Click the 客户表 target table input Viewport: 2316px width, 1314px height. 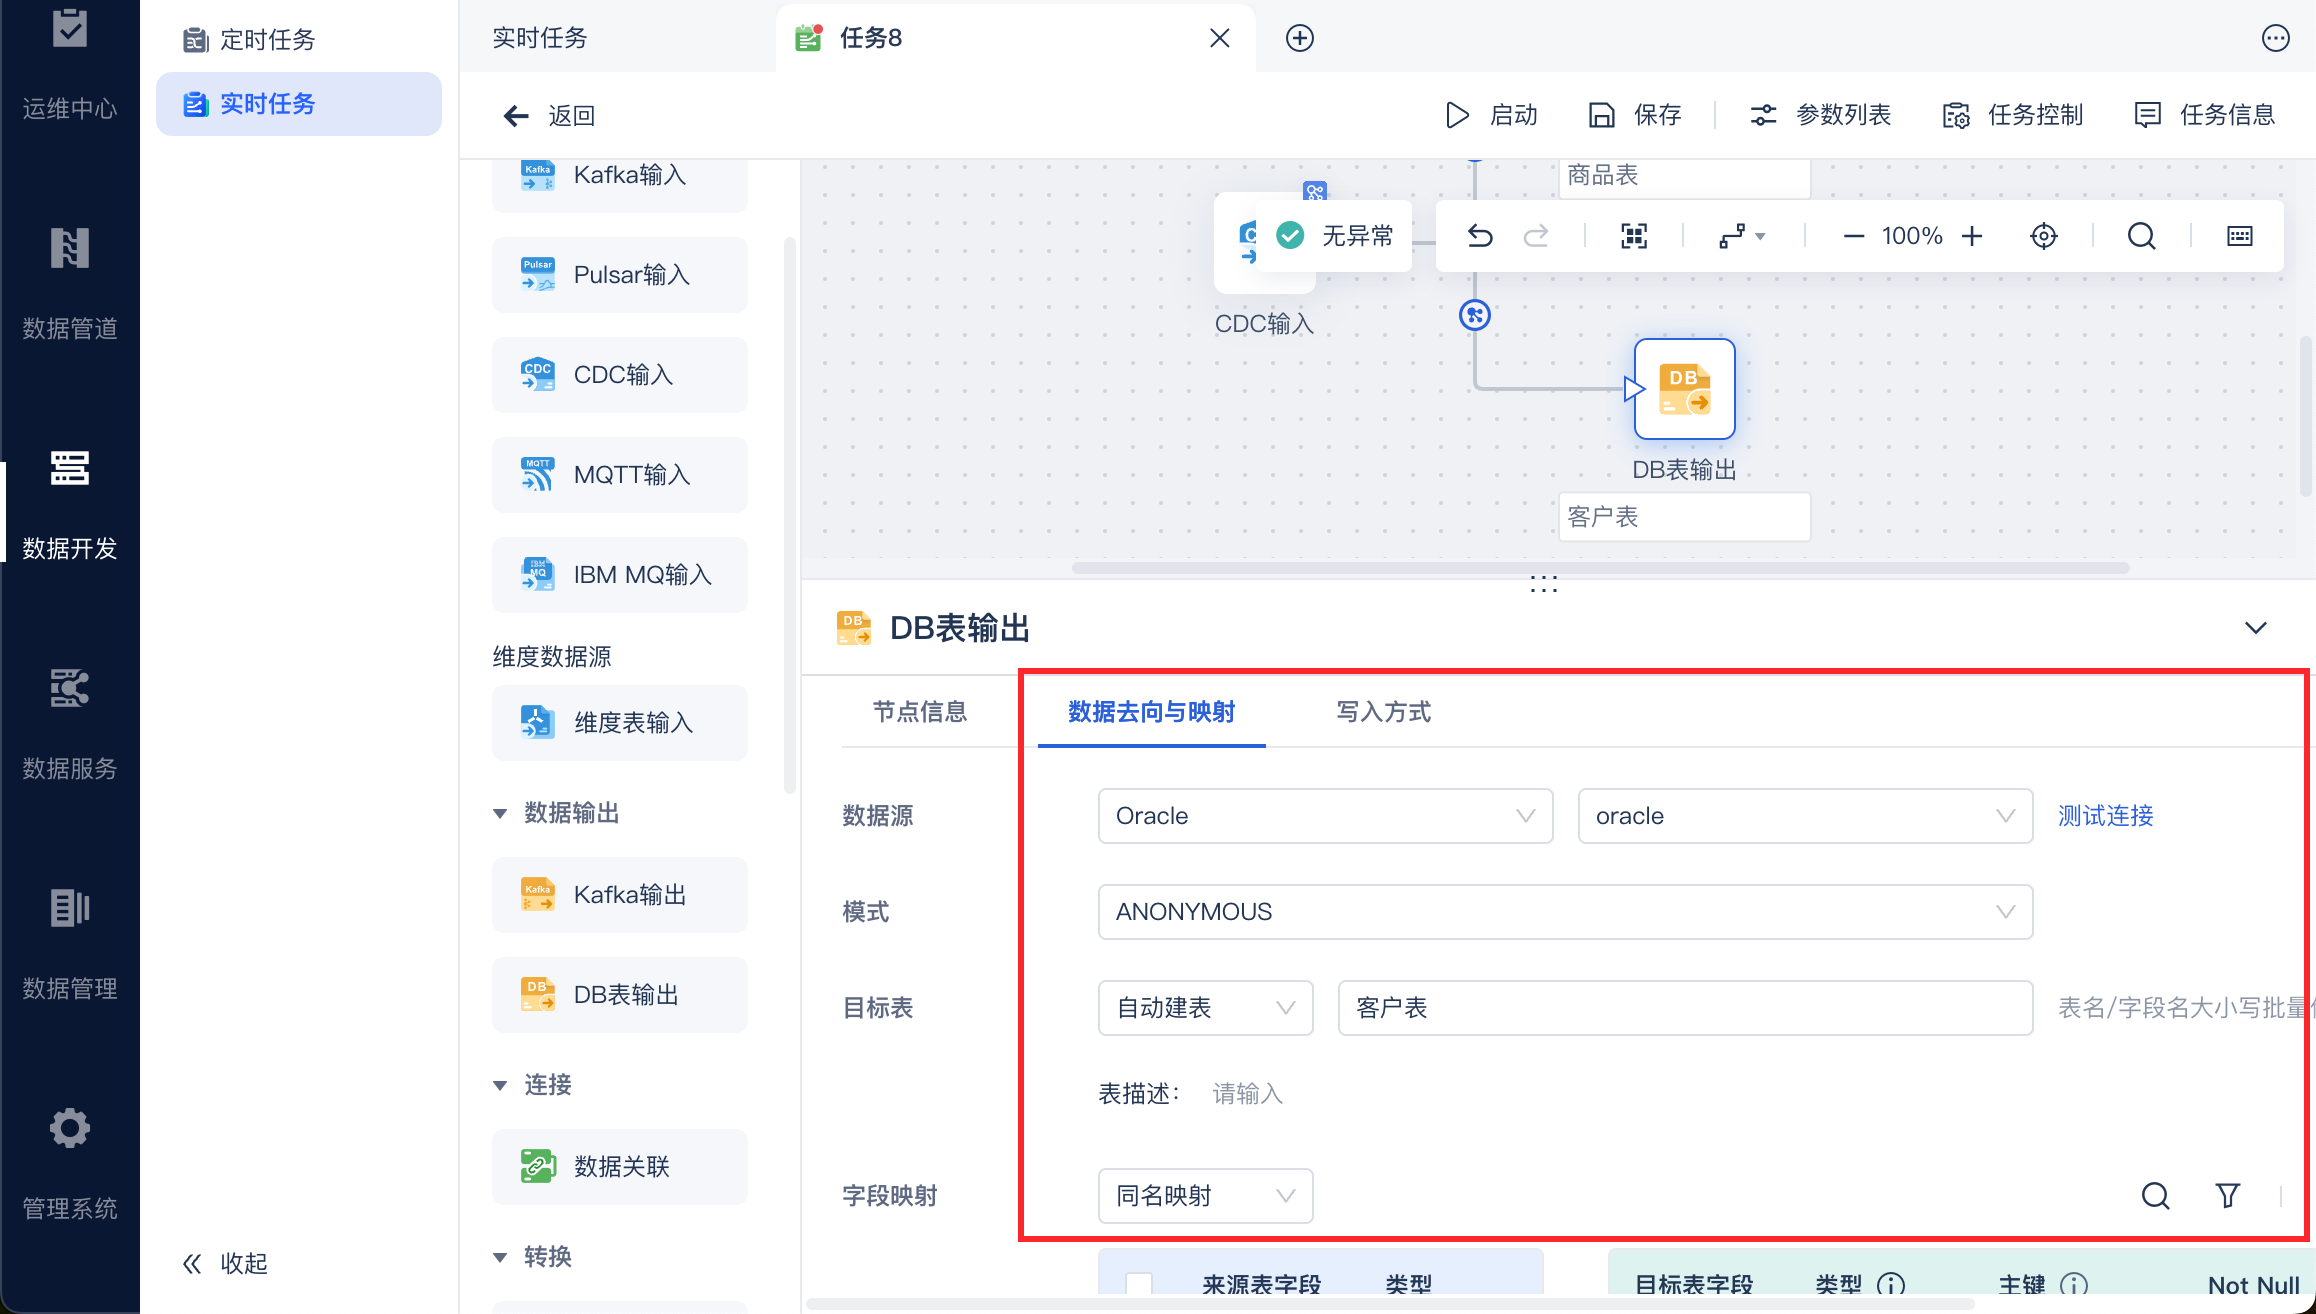(x=1684, y=1008)
